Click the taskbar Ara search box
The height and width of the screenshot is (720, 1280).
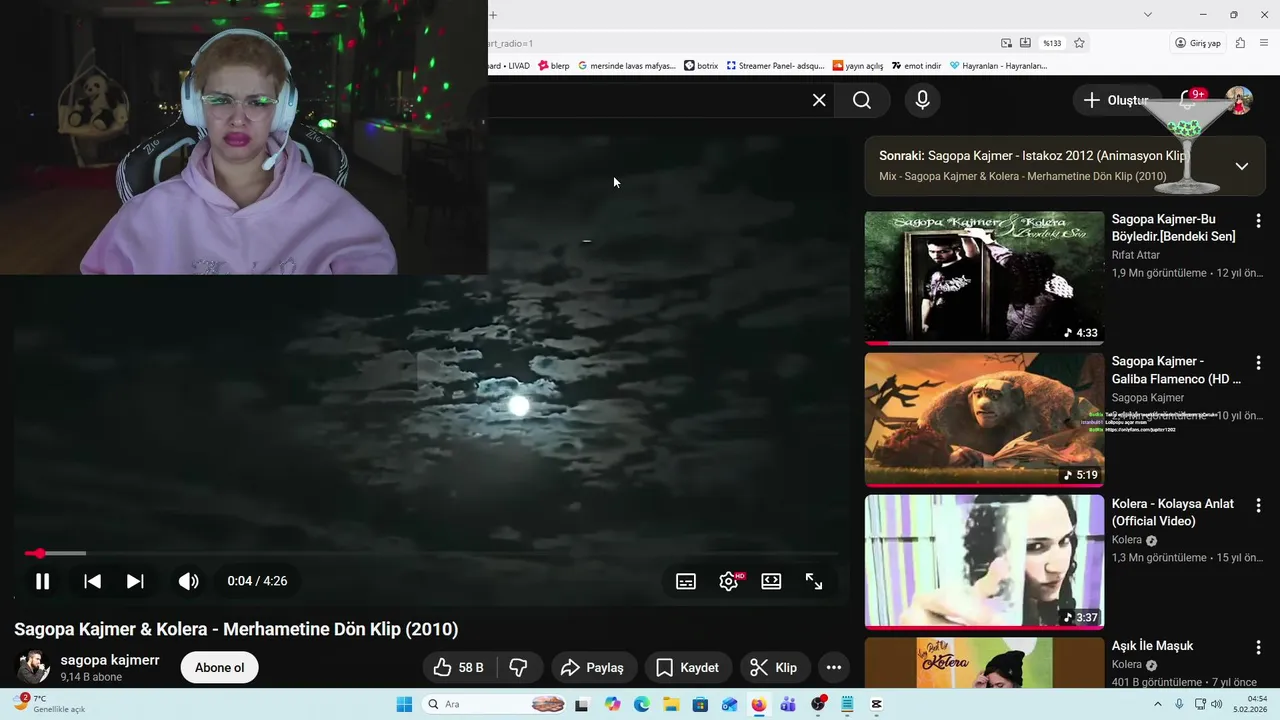coord(495,705)
